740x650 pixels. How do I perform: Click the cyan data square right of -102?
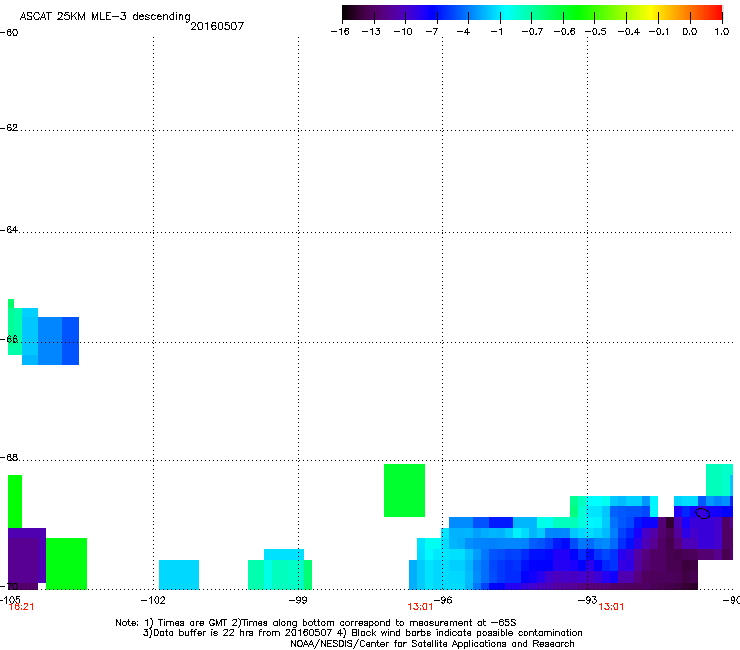click(179, 574)
